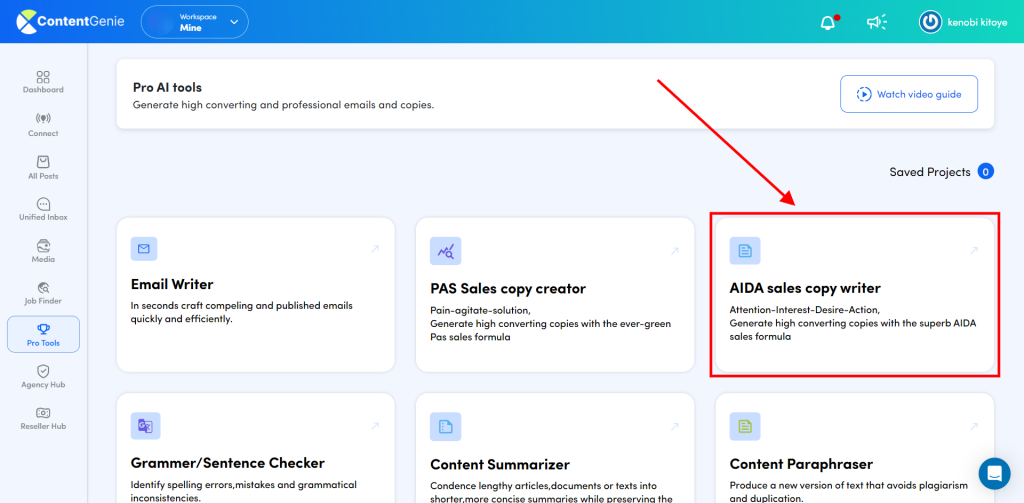This screenshot has width=1024, height=503.
Task: Open AIDA sales copy writer title
Action: (x=805, y=288)
